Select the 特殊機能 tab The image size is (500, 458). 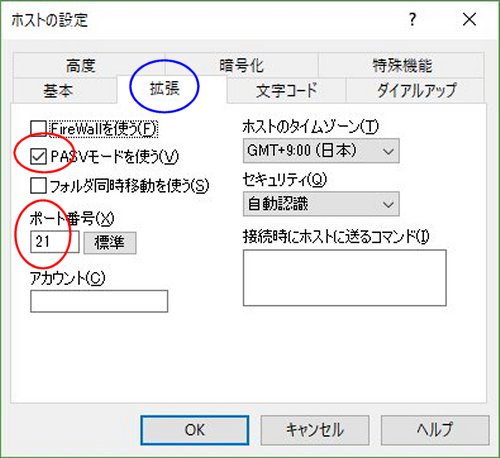point(401,65)
